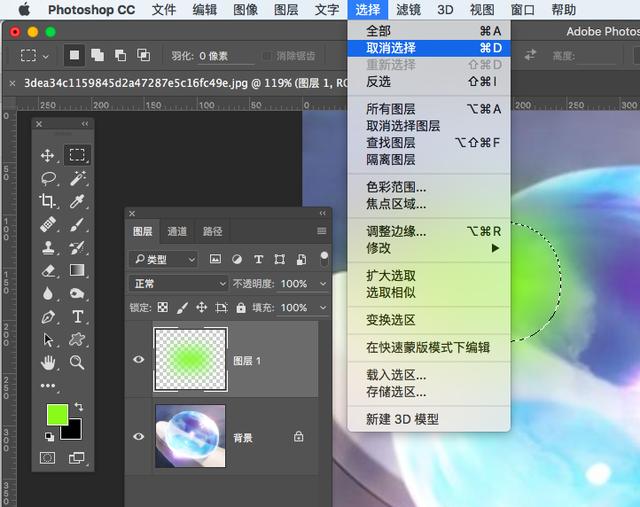The height and width of the screenshot is (507, 640).
Task: Click the 图层 1 layer thumbnail
Action: (x=190, y=359)
